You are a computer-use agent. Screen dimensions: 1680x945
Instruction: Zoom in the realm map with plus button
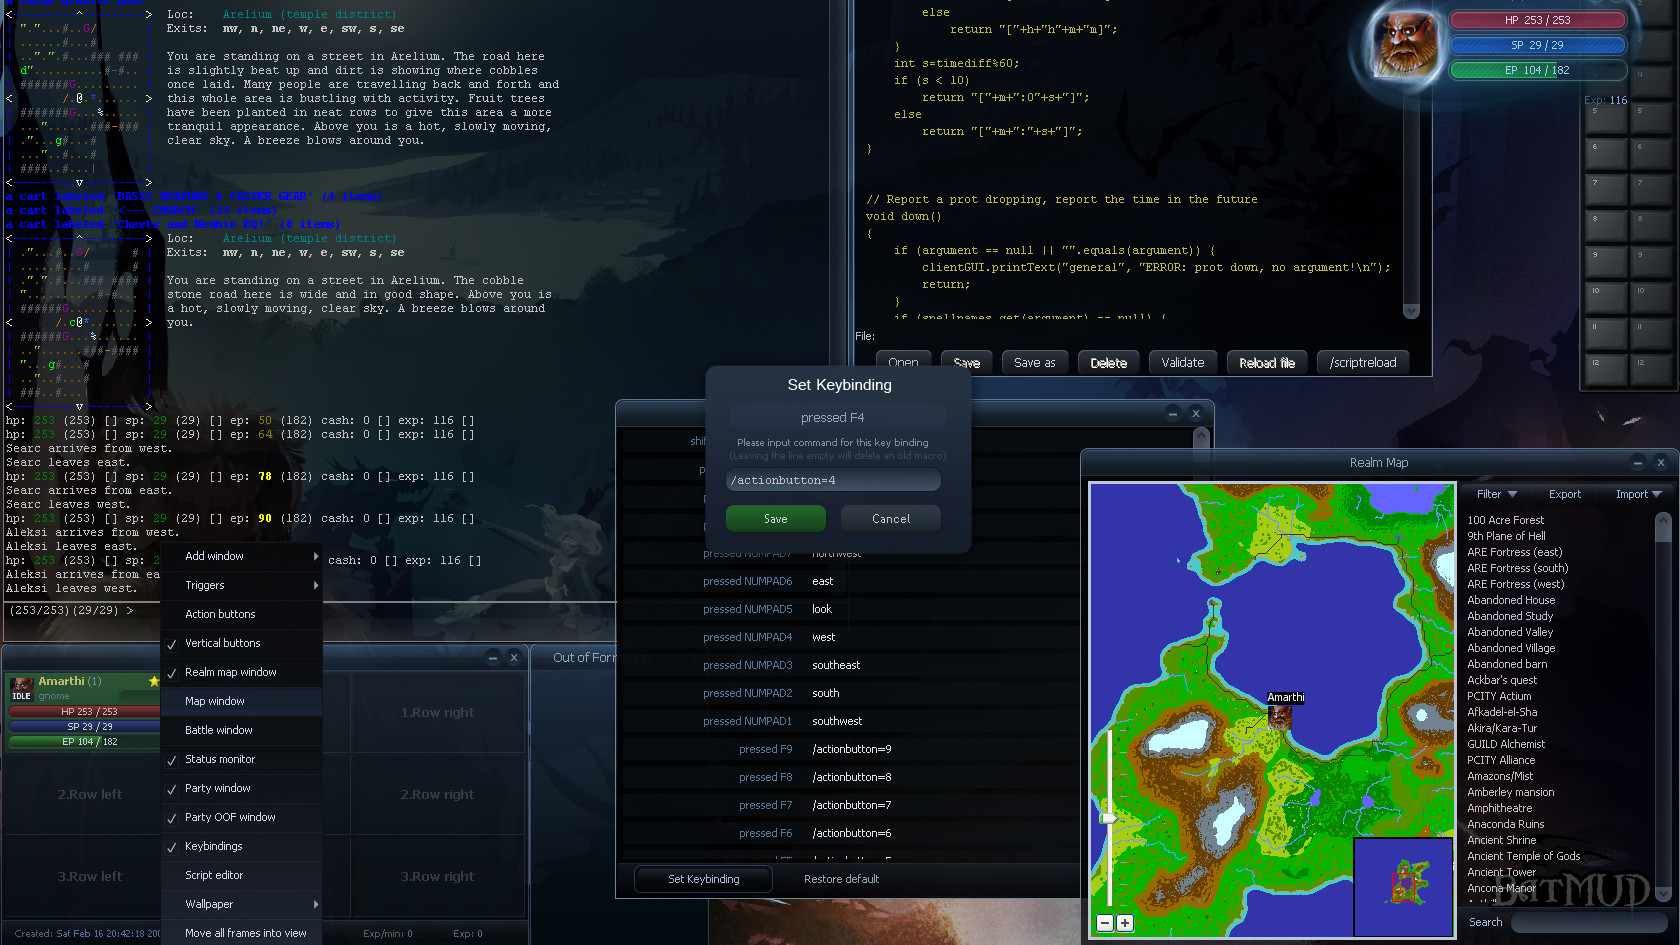pos(1125,923)
